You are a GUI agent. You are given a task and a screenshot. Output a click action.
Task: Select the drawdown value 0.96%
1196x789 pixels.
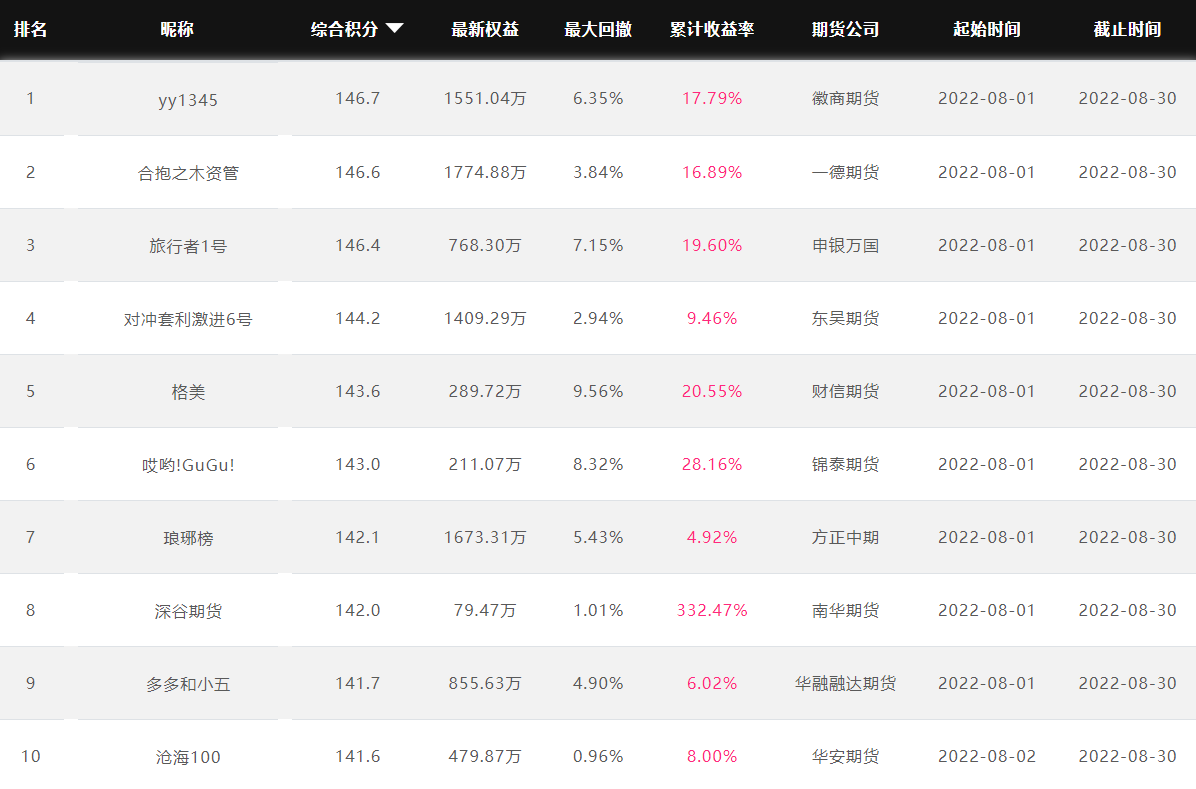(598, 756)
